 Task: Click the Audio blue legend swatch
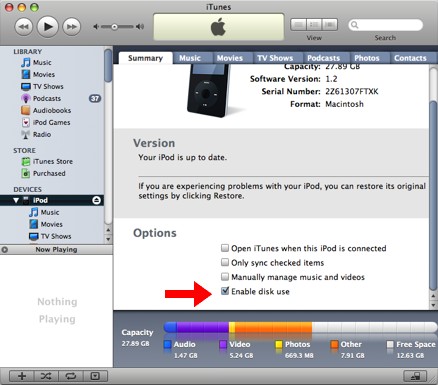coord(168,344)
